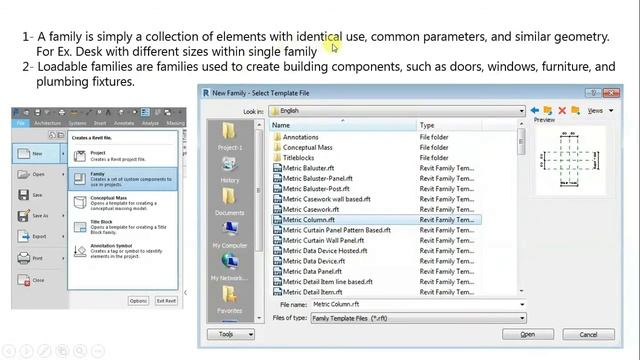640x360 pixels.
Task: Select Metric Curtain Panel Pattern Based.rft
Action: click(x=332, y=230)
